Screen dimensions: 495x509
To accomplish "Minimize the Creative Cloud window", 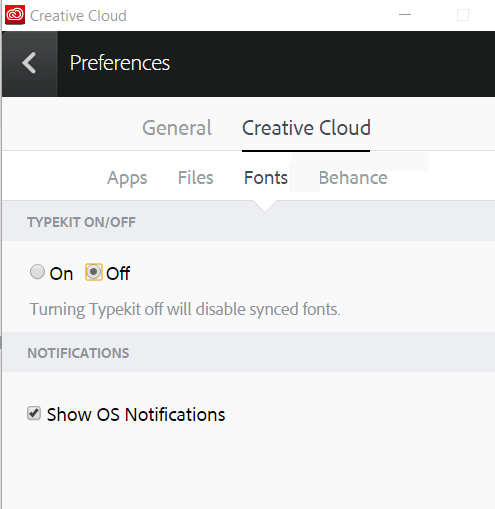I will (405, 15).
